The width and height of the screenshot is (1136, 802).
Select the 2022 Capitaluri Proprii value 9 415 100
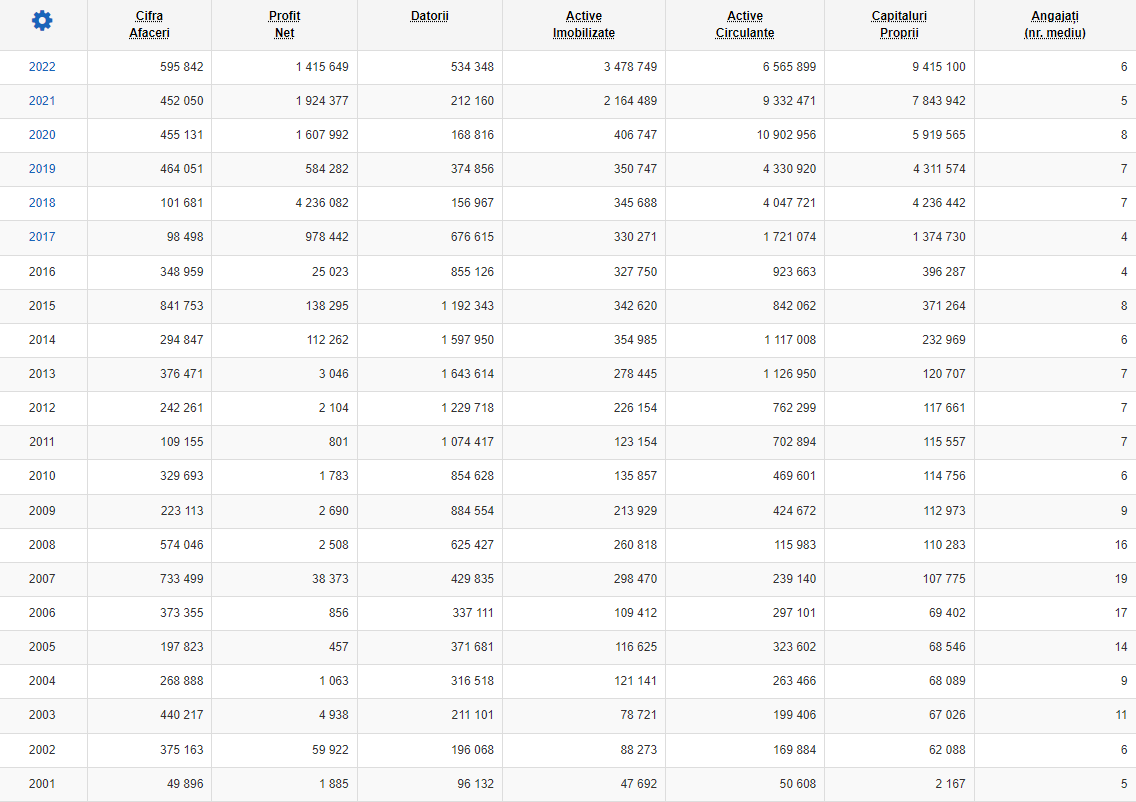(939, 67)
